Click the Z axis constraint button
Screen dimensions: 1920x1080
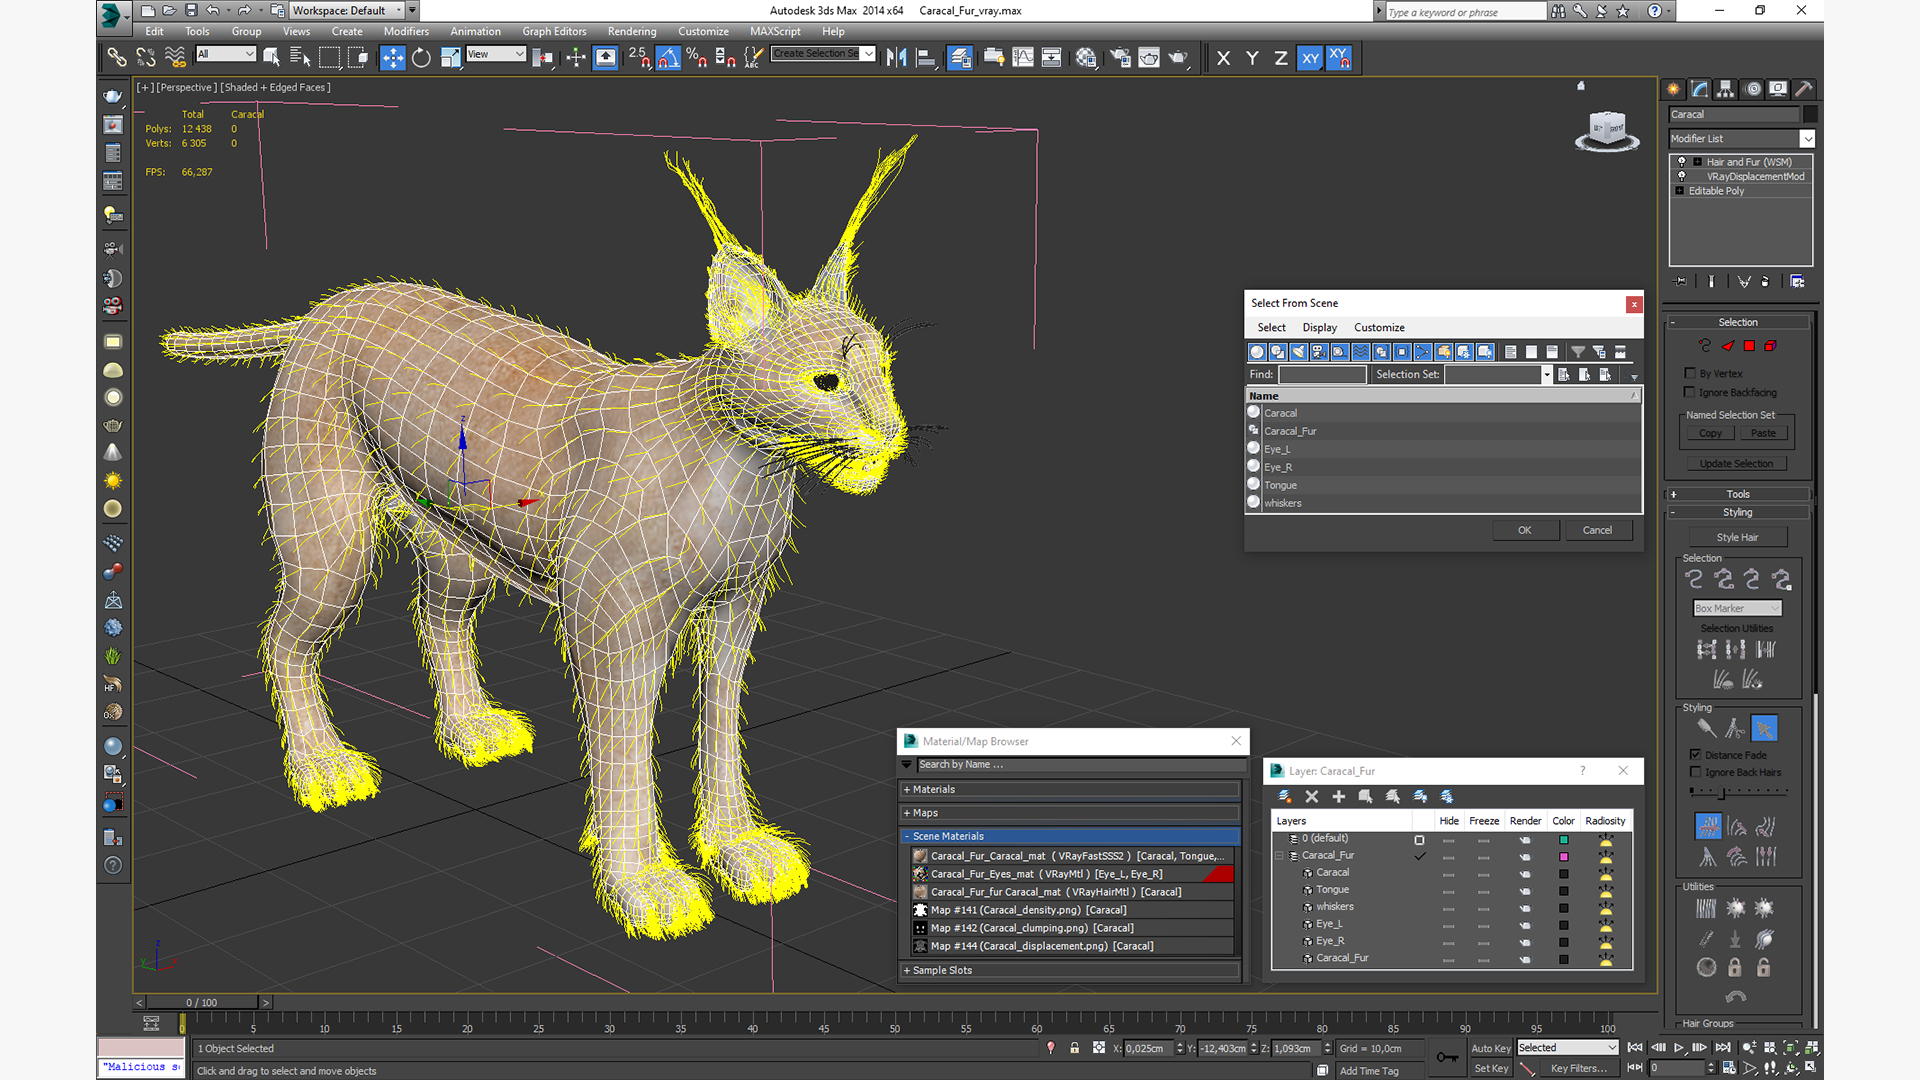tap(1280, 58)
